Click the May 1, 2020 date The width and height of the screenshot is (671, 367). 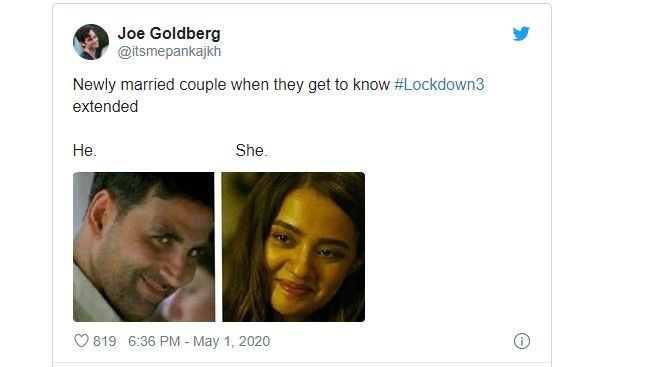232,341
